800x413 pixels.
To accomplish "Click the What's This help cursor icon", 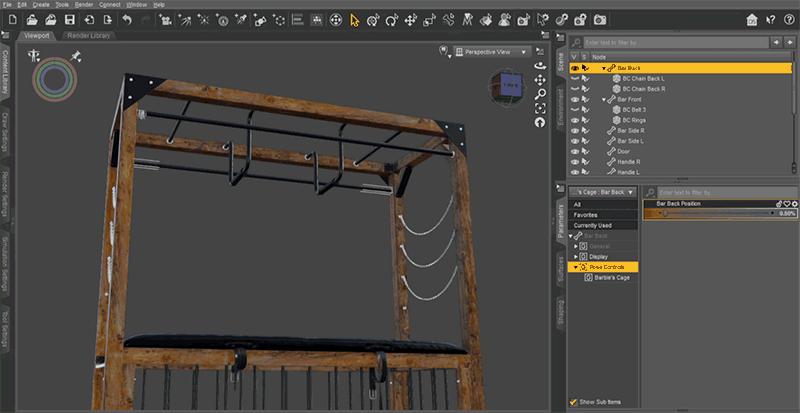I will [x=770, y=20].
